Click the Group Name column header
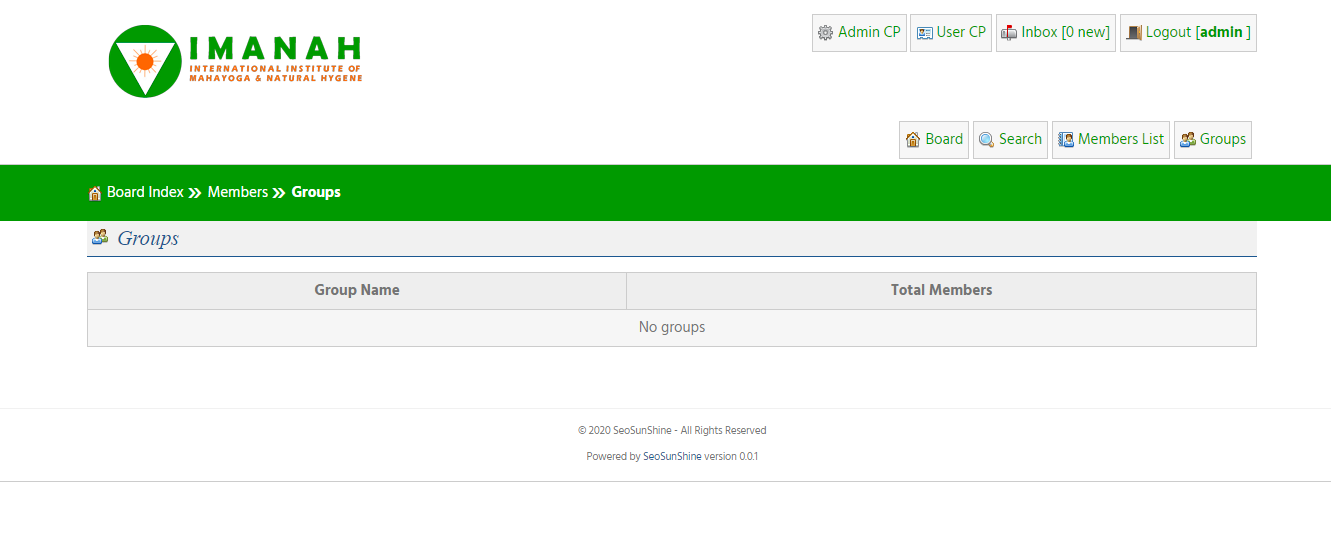 click(357, 291)
